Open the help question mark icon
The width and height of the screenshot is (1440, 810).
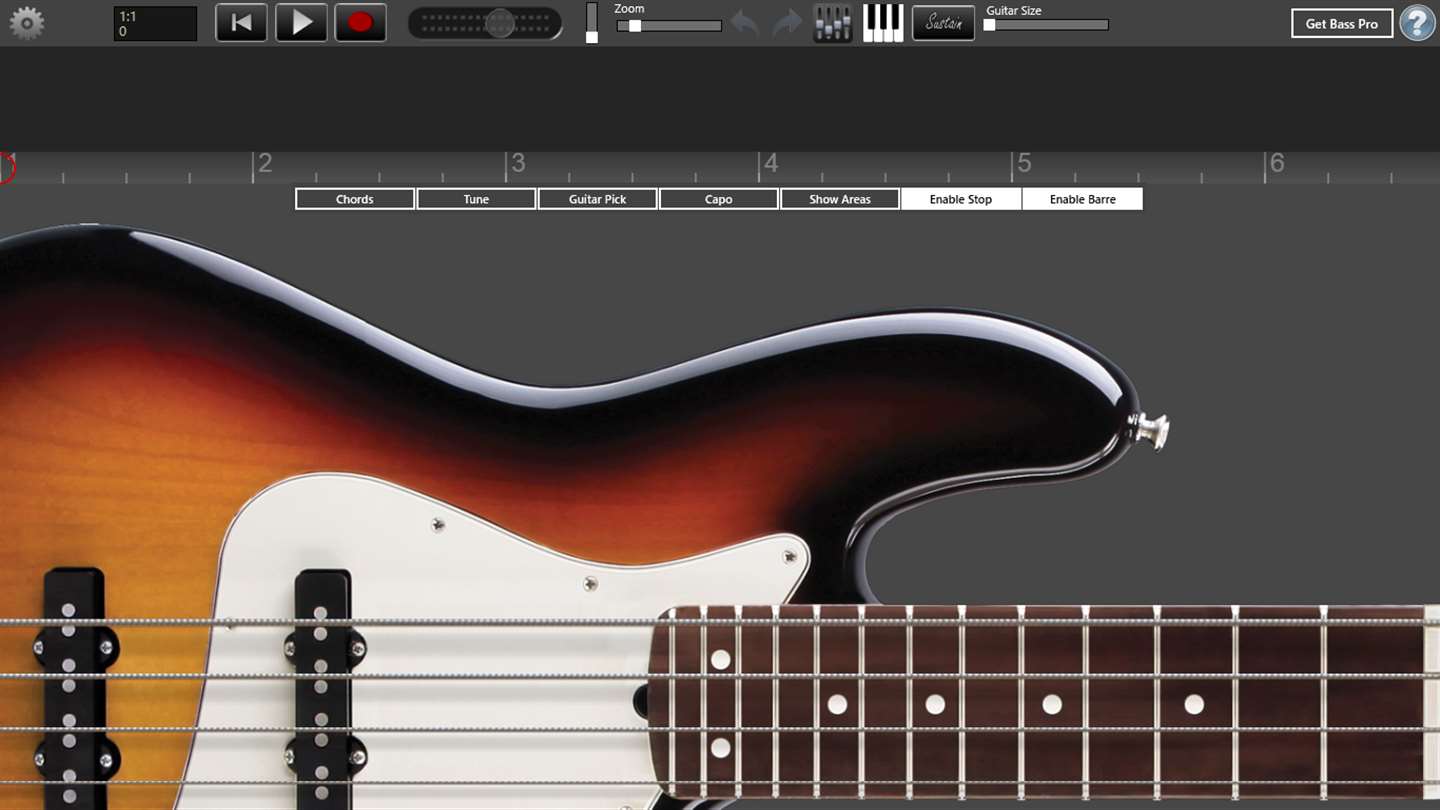pyautogui.click(x=1417, y=23)
